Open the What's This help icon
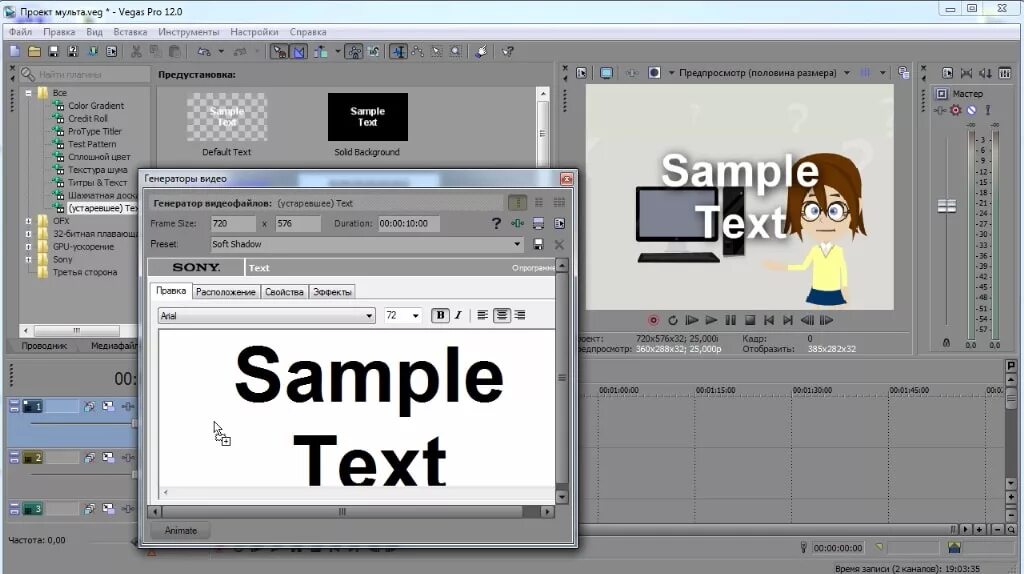Image resolution: width=1024 pixels, height=574 pixels. click(507, 51)
